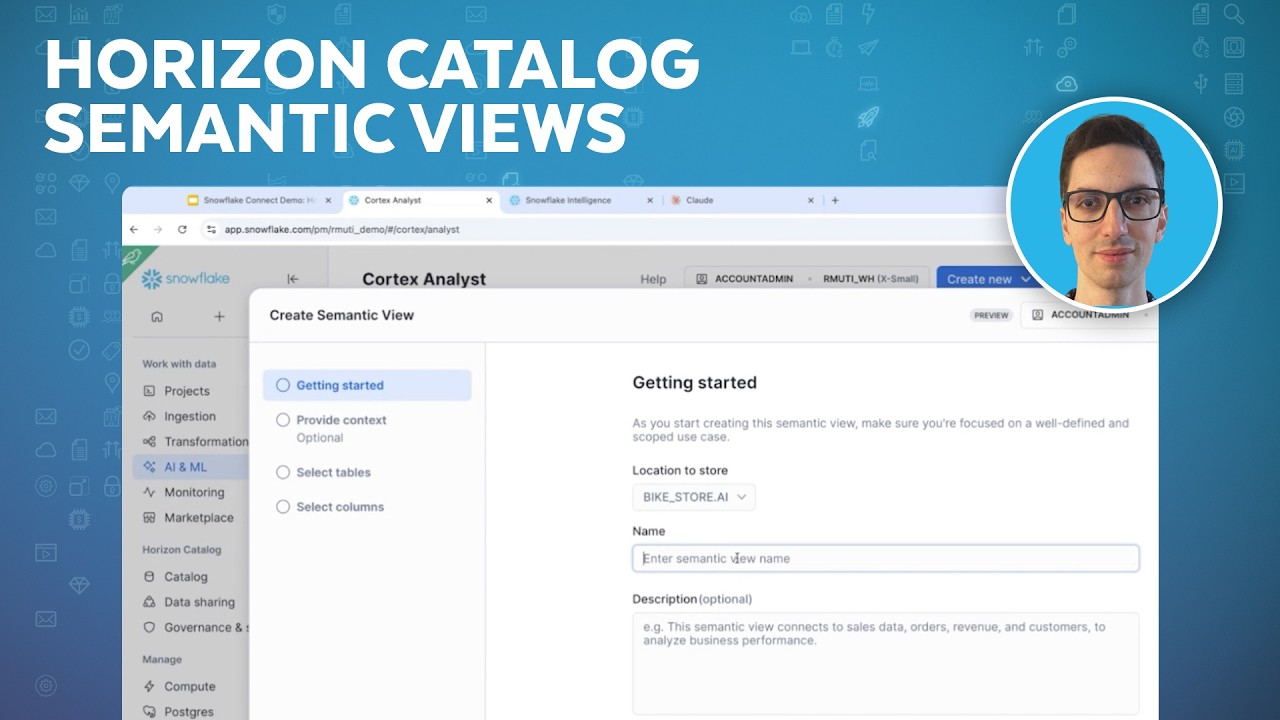Click the Description text area

885,663
